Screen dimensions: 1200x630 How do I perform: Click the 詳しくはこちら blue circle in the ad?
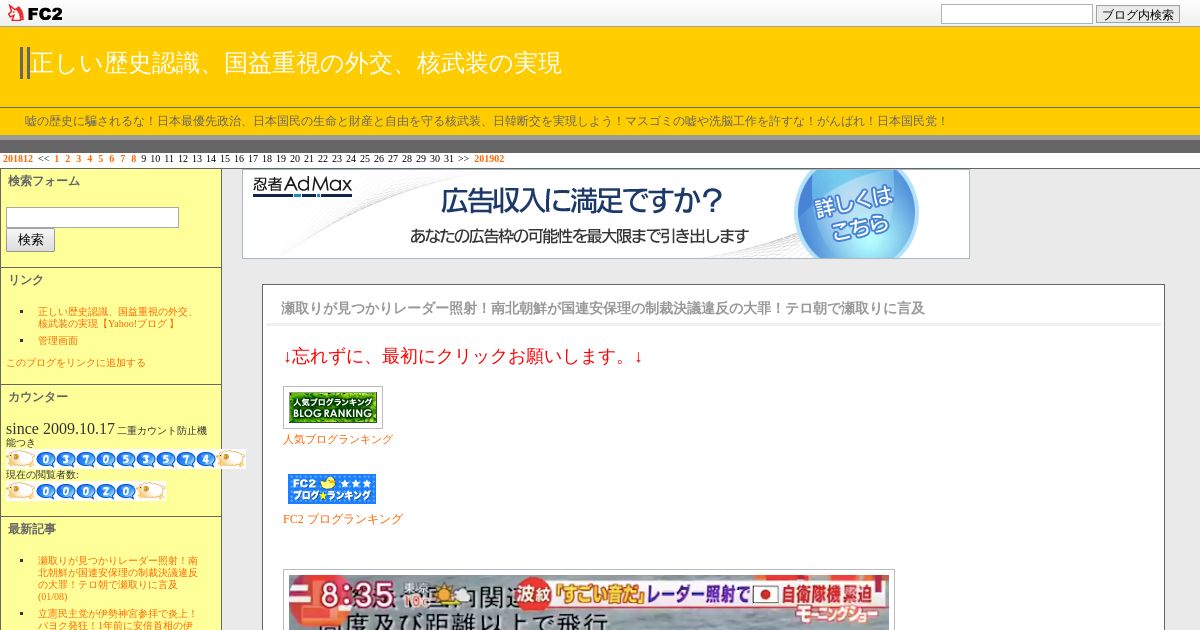coord(856,212)
